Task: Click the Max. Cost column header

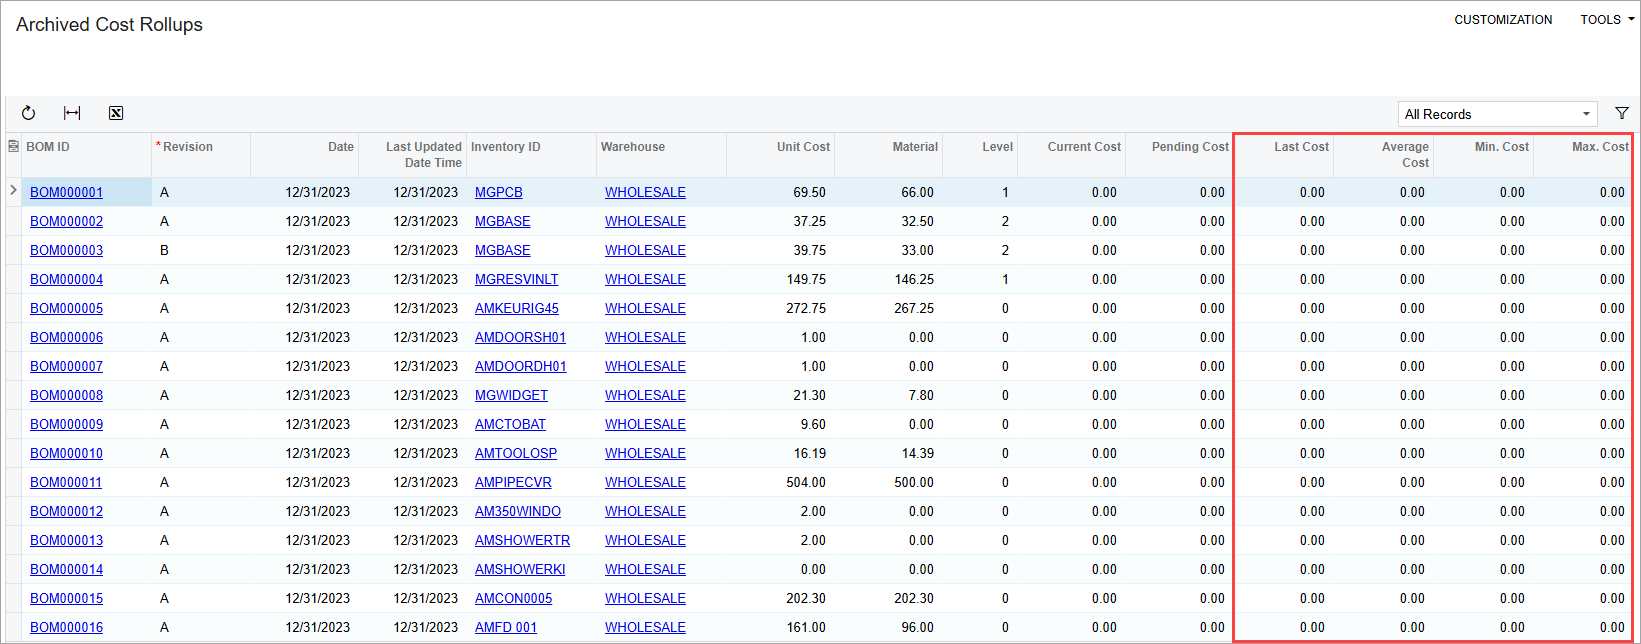Action: click(x=1599, y=147)
